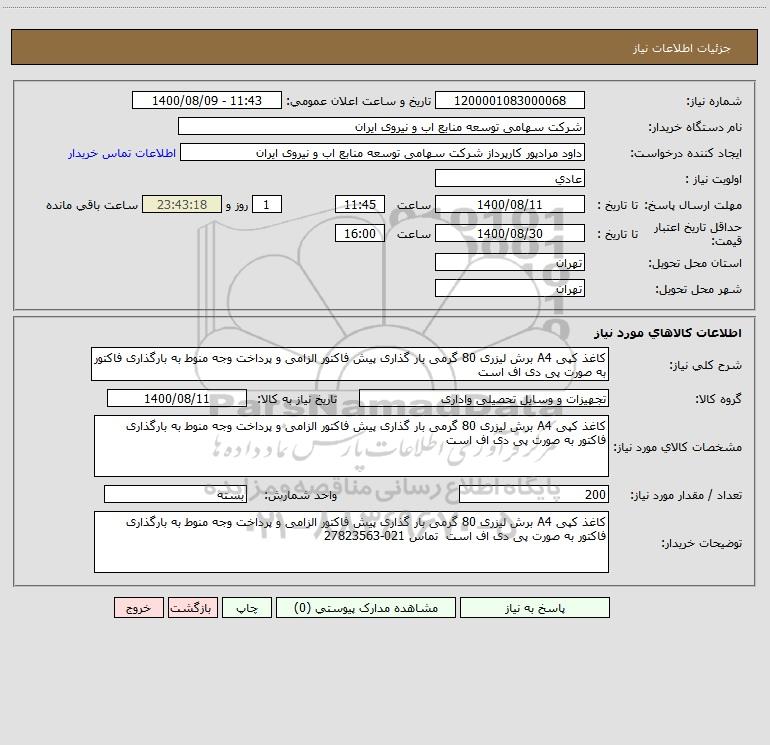This screenshot has width=770, height=745.
Task: Click 'گروه کالا:' label
Action: tap(718, 399)
